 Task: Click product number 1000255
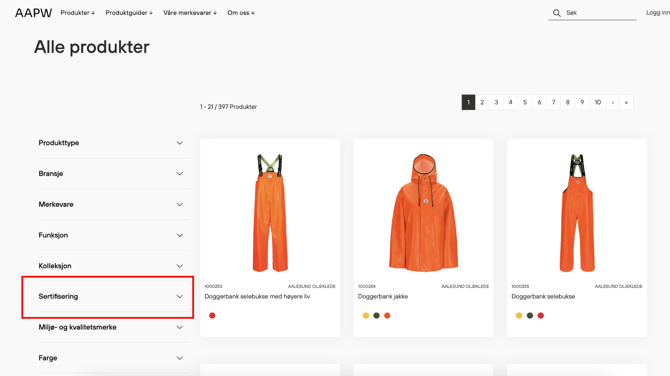pos(520,286)
